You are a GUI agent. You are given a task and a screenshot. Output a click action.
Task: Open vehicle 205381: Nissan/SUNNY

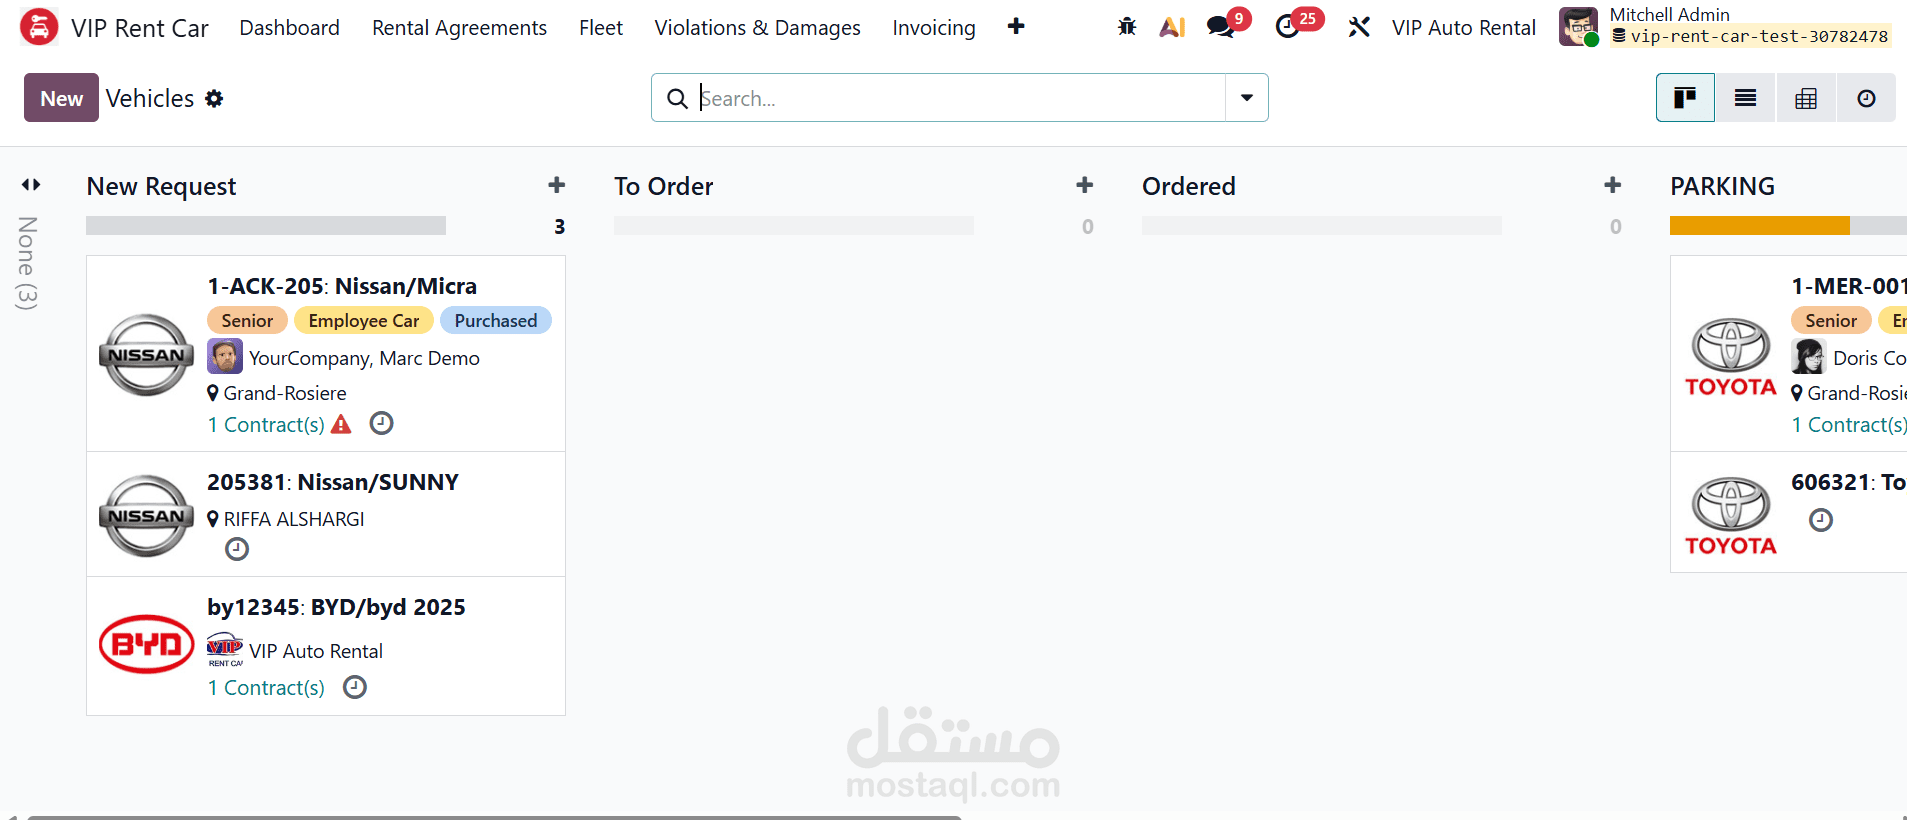(x=333, y=482)
